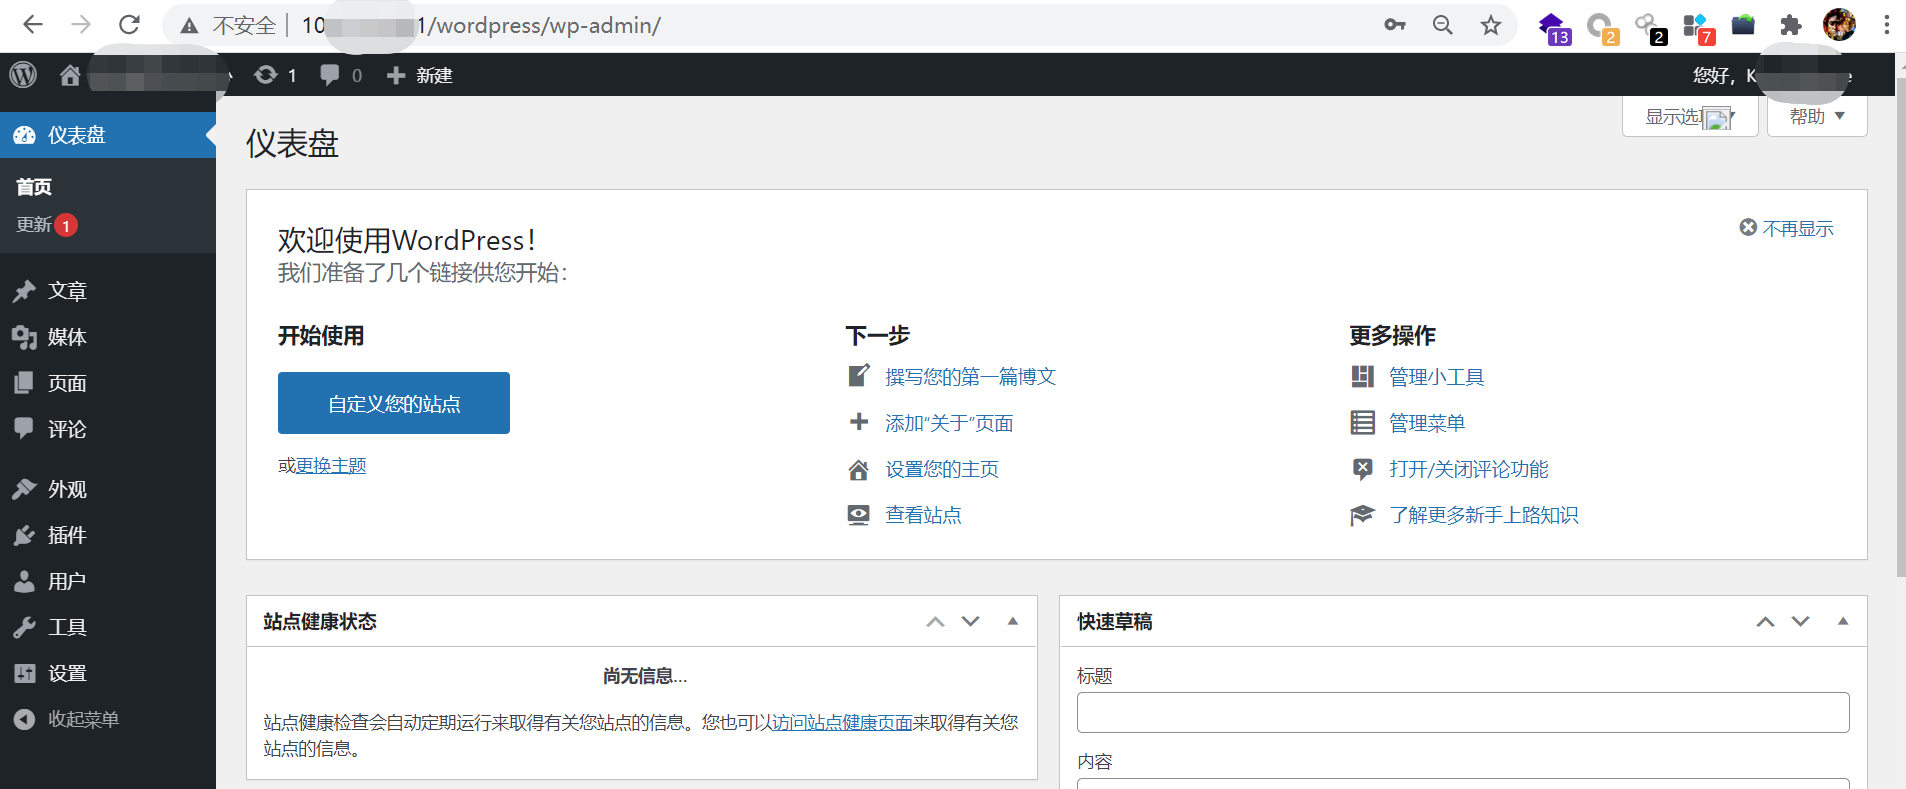Open 更新 updates submenu item
The height and width of the screenshot is (789, 1906).
pyautogui.click(x=46, y=225)
